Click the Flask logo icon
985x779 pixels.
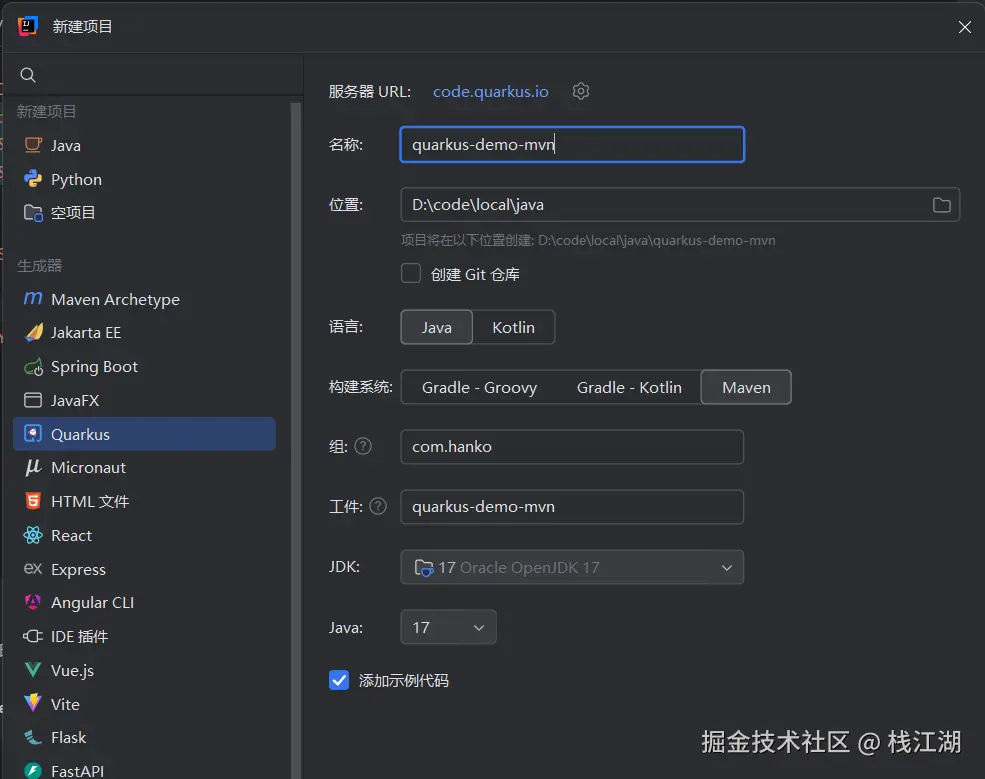point(33,737)
